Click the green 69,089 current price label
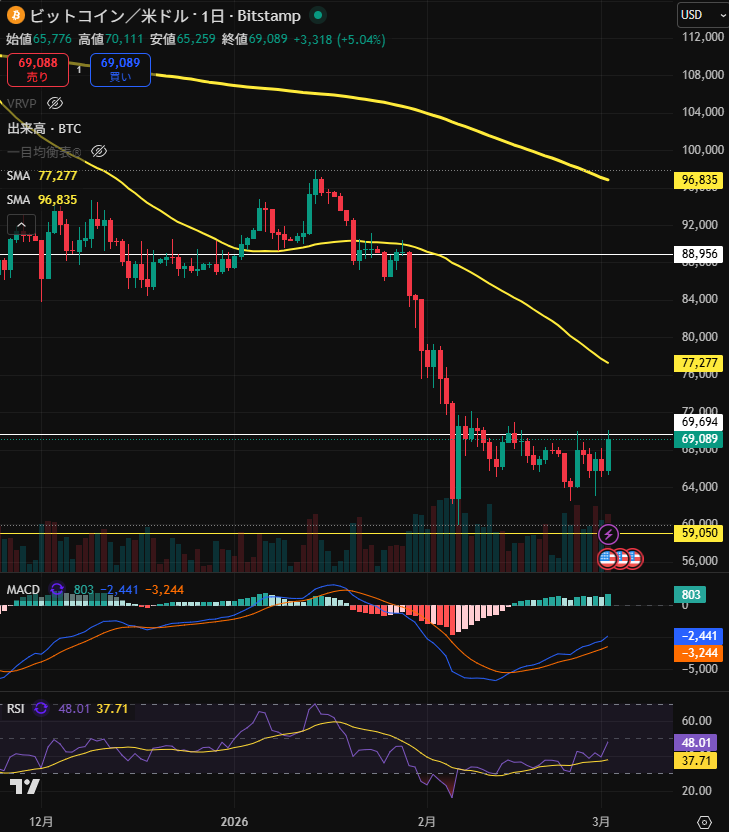Screen dimensions: 729x832 [x=700, y=439]
